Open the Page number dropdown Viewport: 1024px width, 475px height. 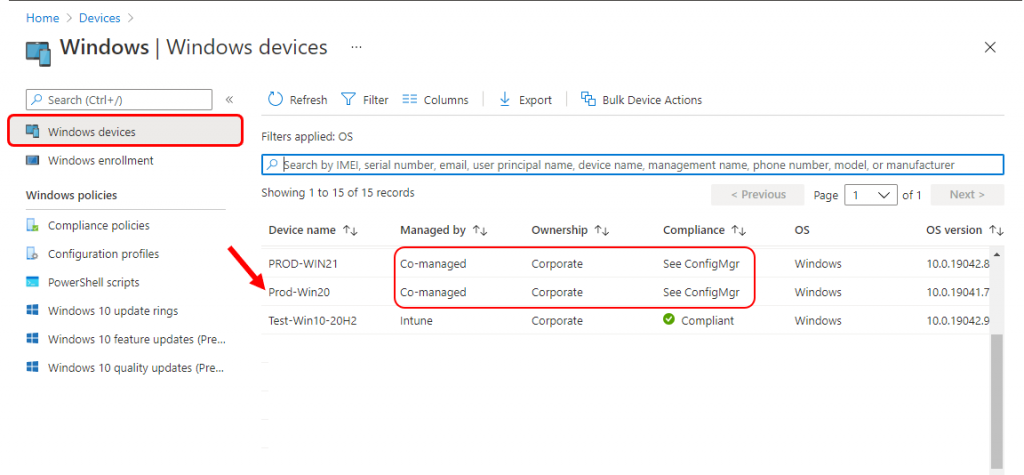871,195
